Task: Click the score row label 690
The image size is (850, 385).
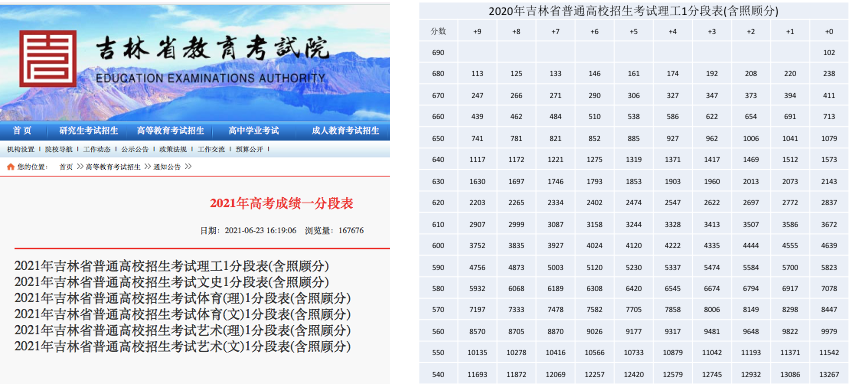Action: click(438, 53)
